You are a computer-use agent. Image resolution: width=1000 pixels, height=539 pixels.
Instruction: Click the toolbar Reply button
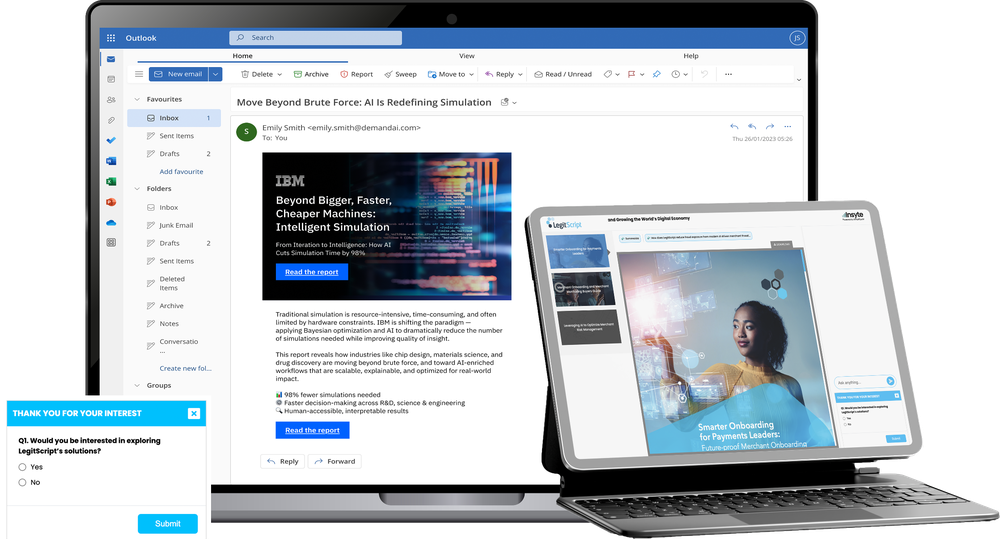[x=499, y=74]
